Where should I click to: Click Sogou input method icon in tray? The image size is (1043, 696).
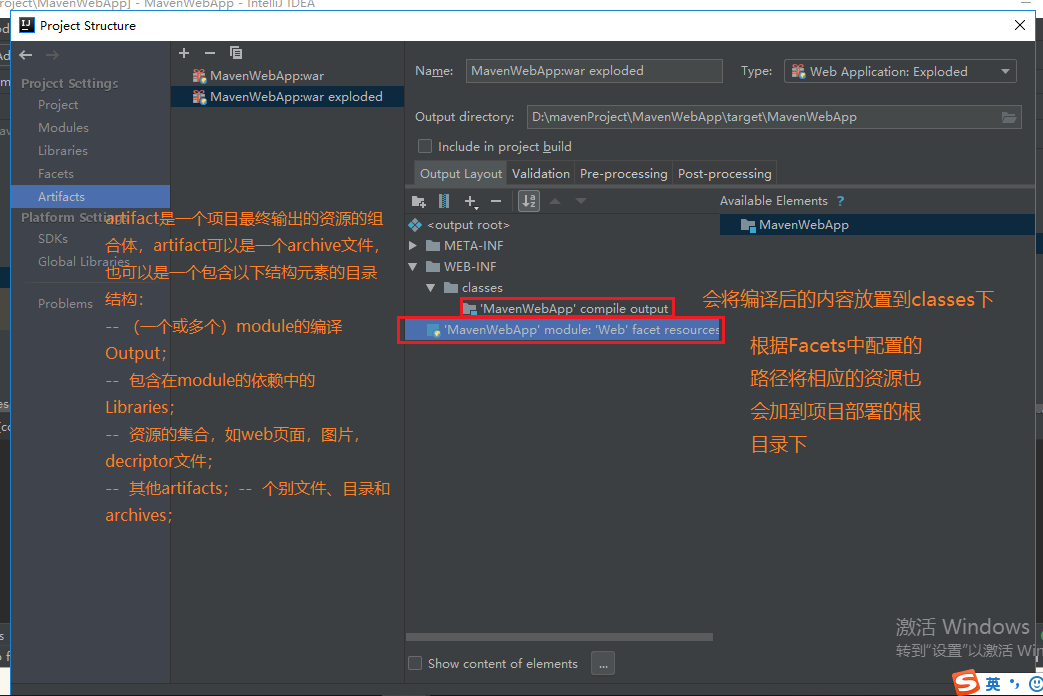(966, 683)
